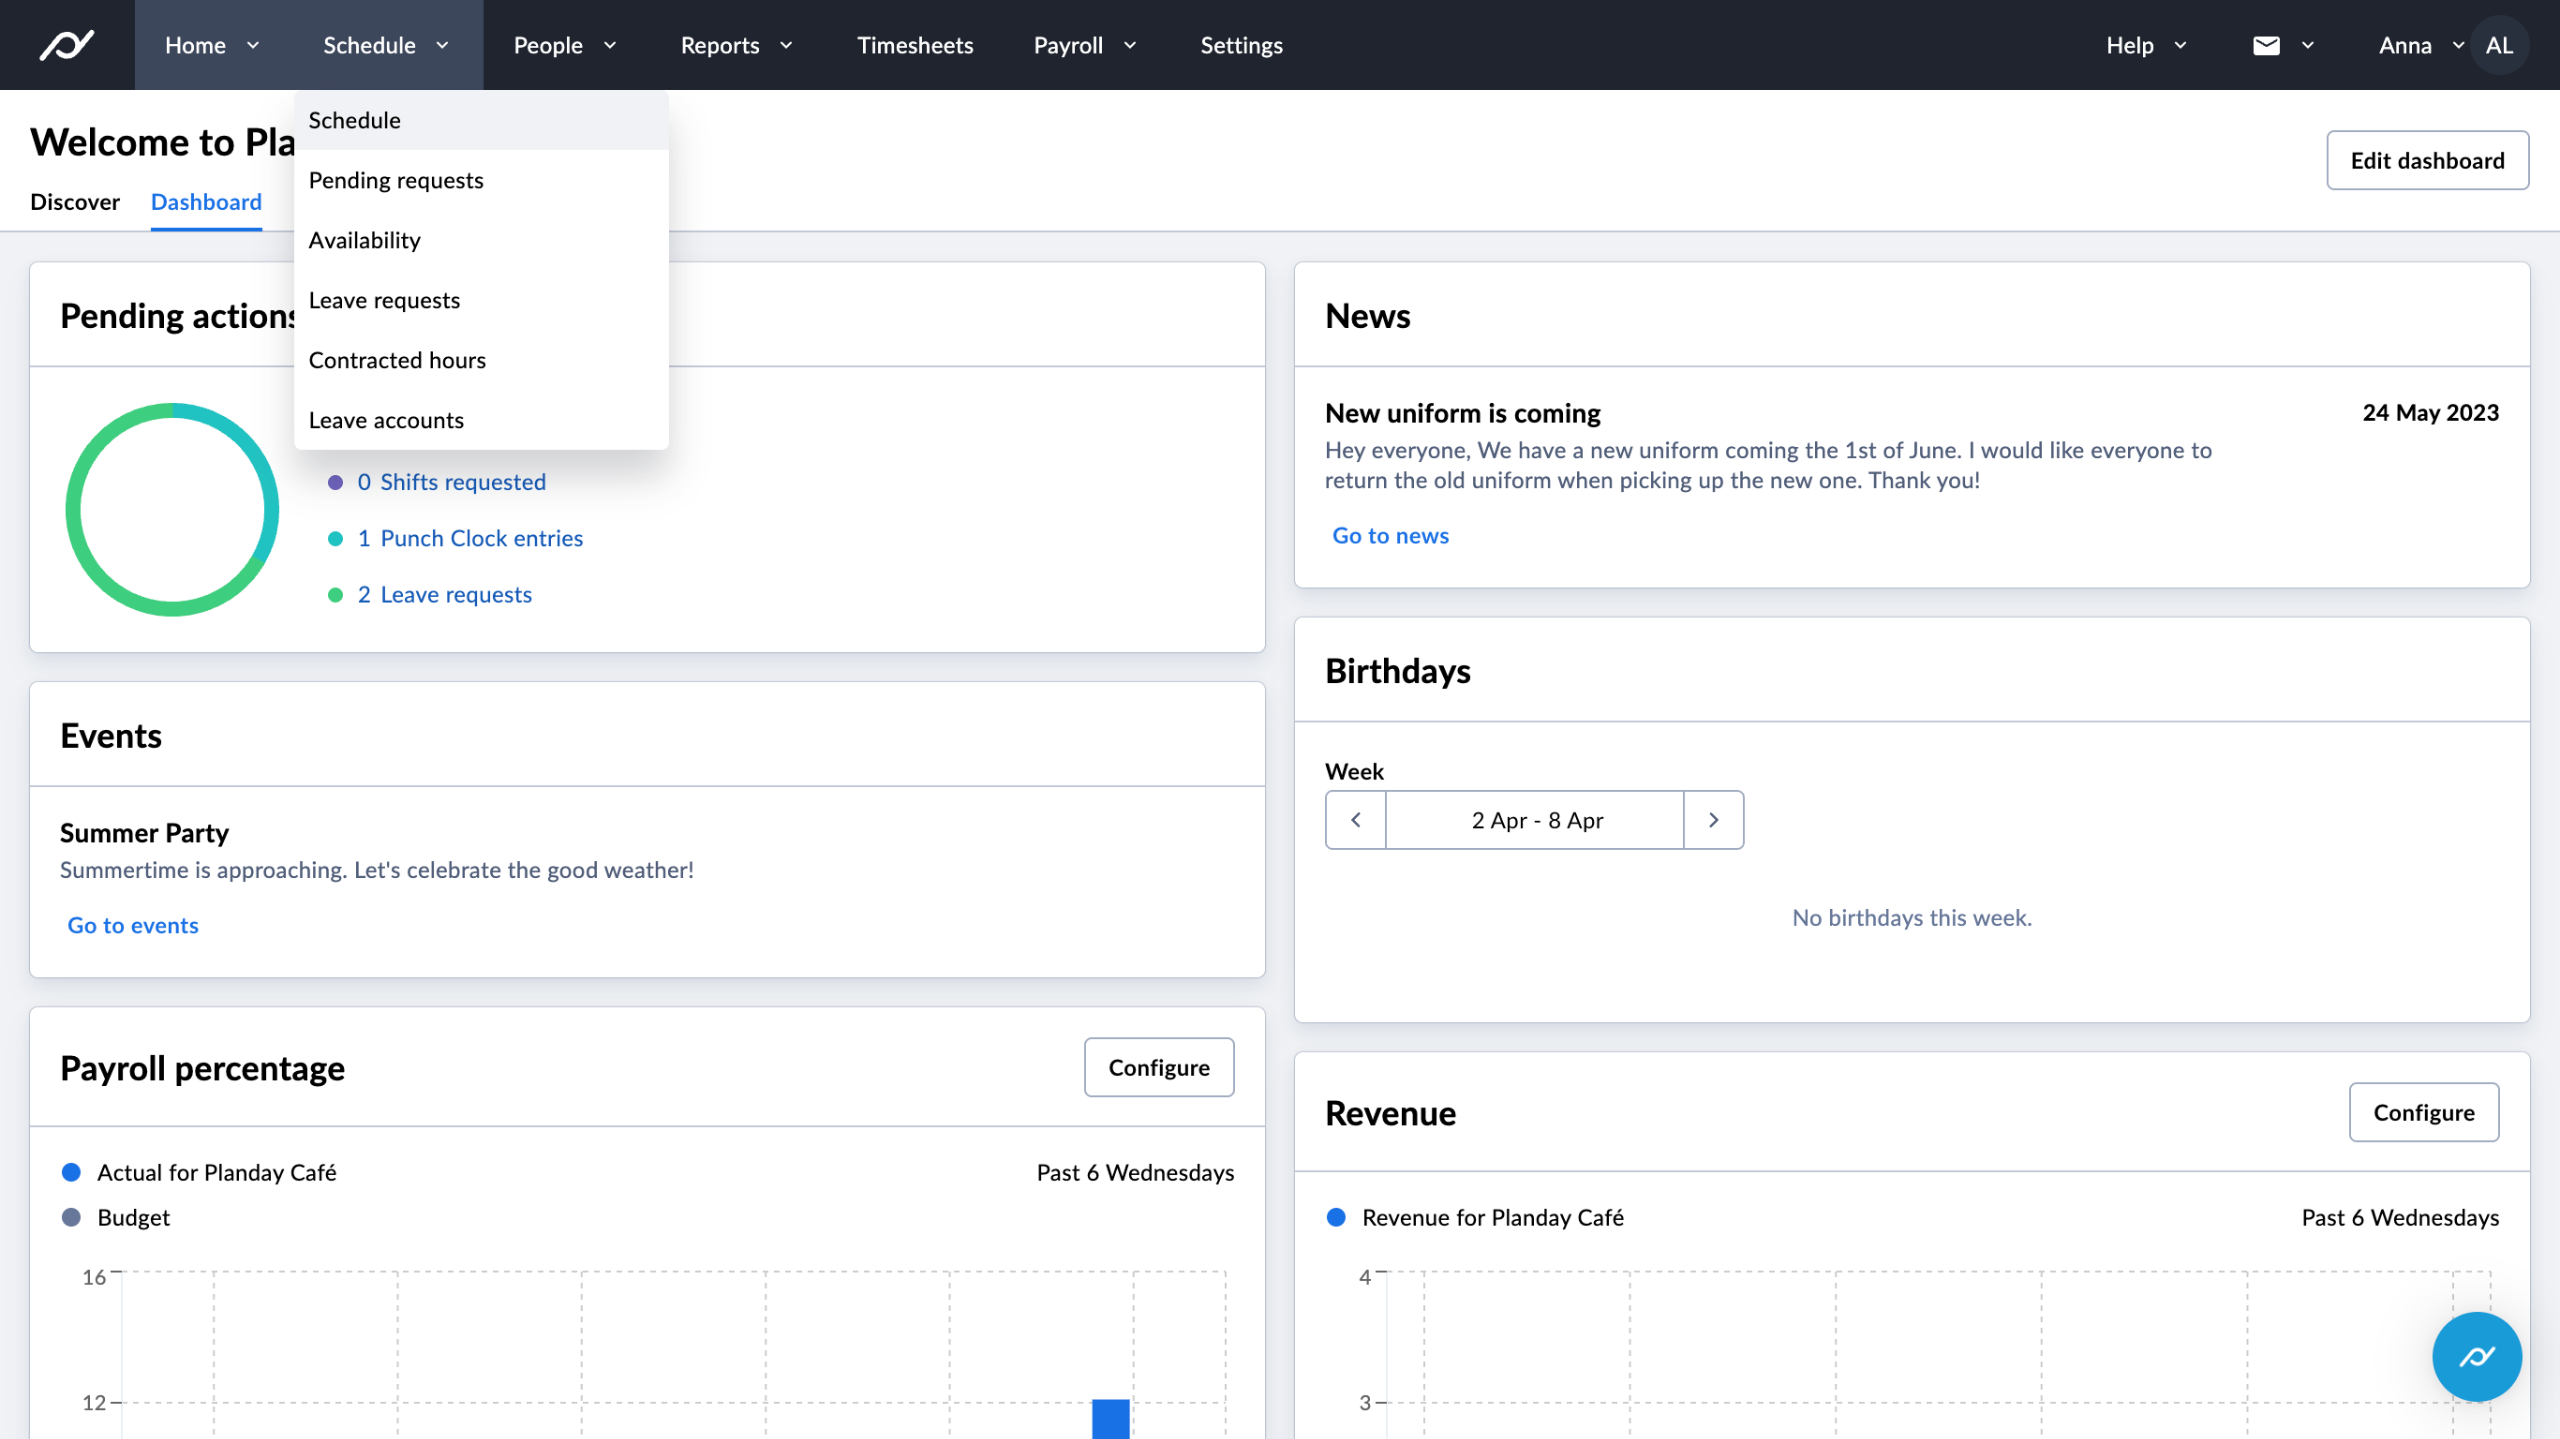Viewport: 2560px width, 1439px height.
Task: Click the Edit dashboard button
Action: (x=2427, y=159)
